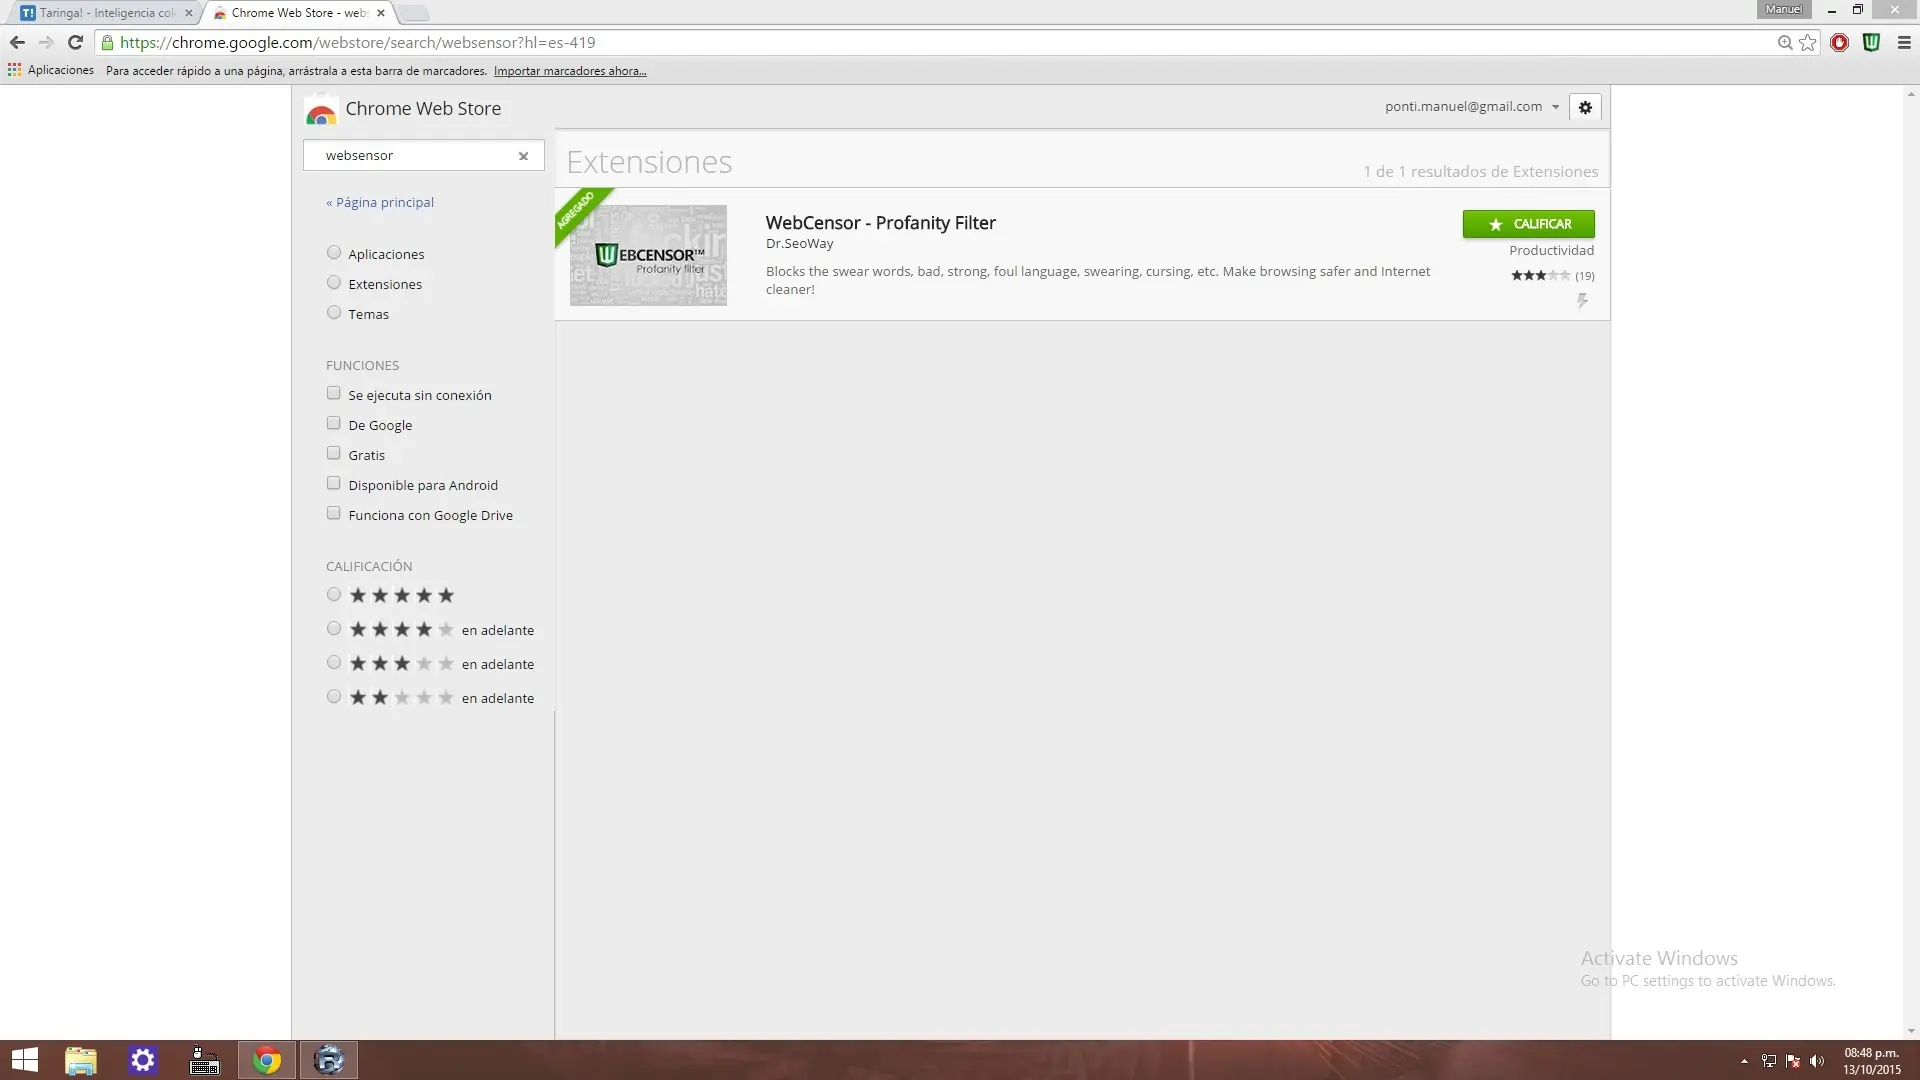Click the volume speaker tray icon

click(x=1817, y=1061)
